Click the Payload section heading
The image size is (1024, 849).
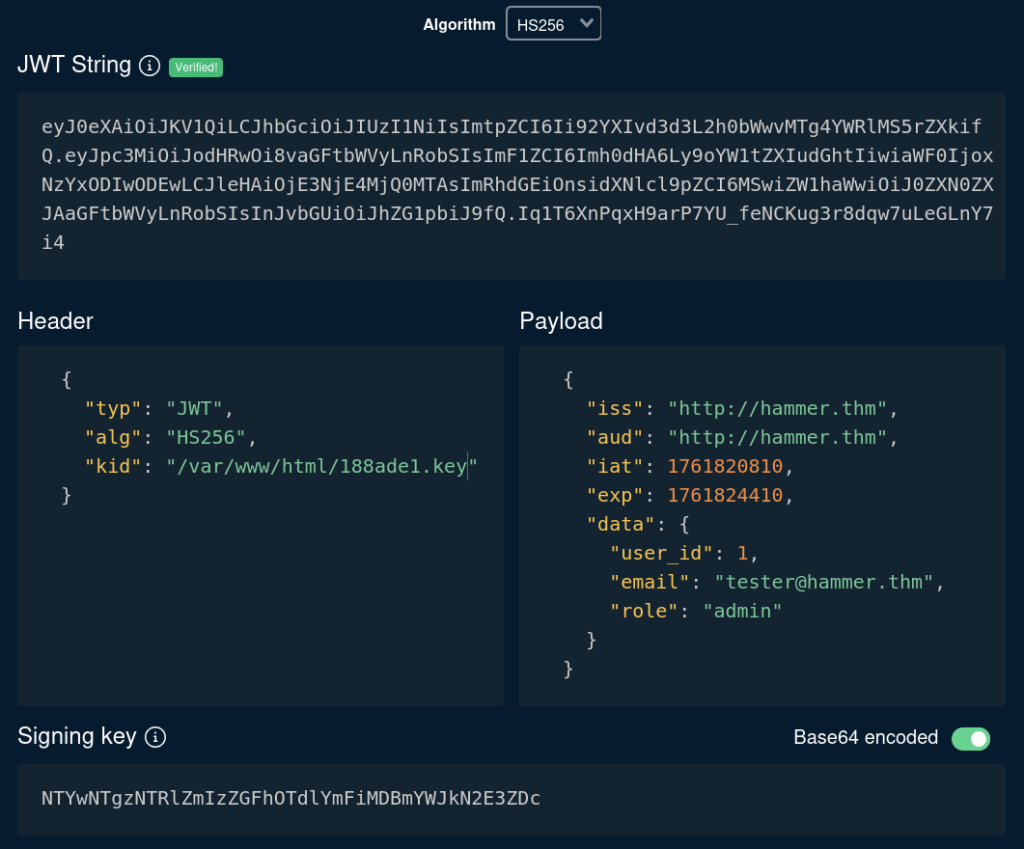(x=561, y=321)
